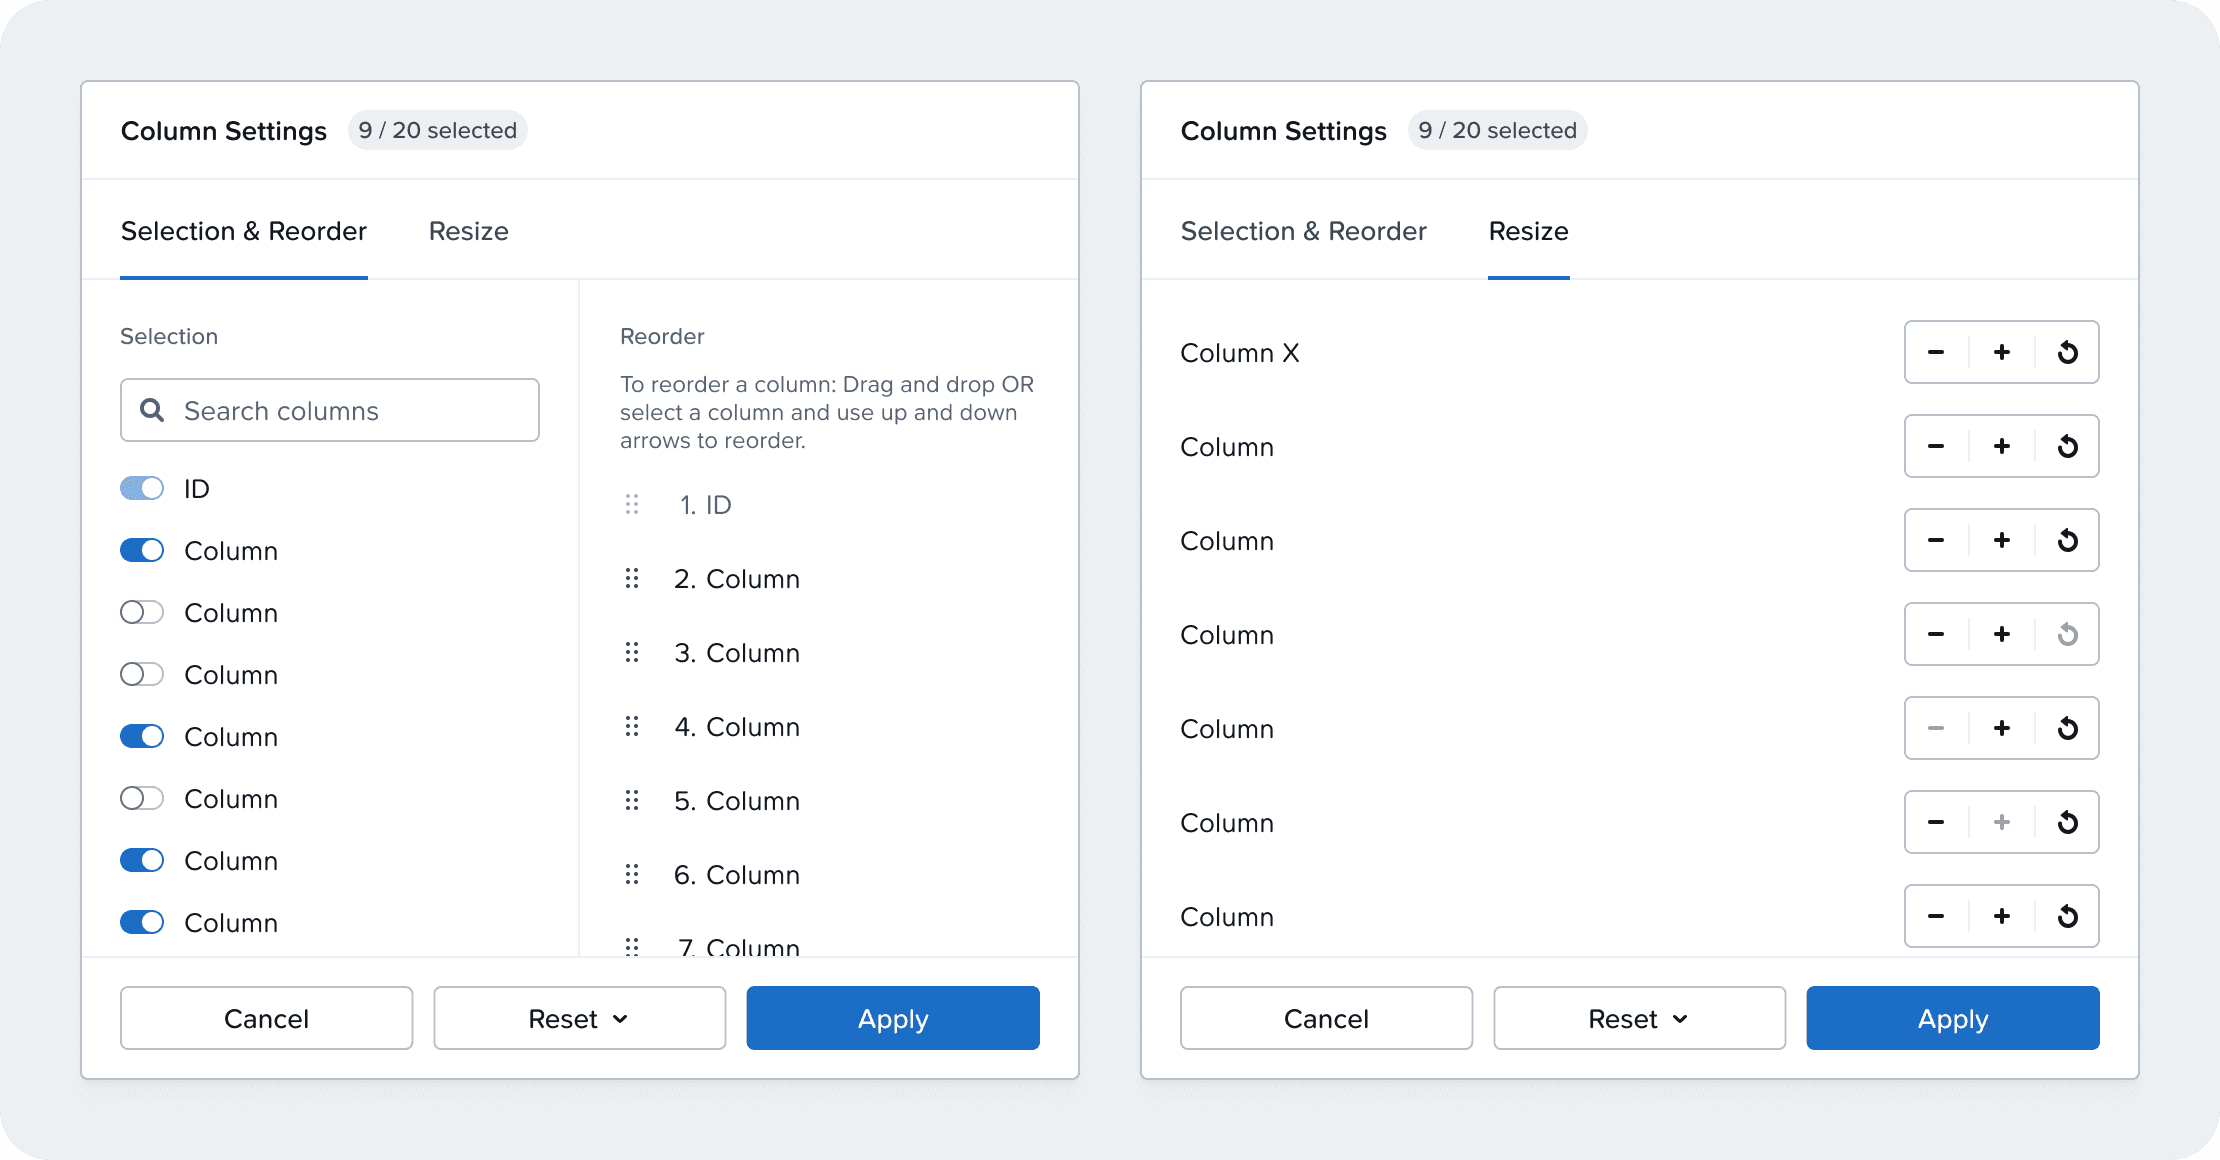The width and height of the screenshot is (2220, 1160).
Task: Turn off the first enabled Column switch below ID
Action: coord(142,550)
